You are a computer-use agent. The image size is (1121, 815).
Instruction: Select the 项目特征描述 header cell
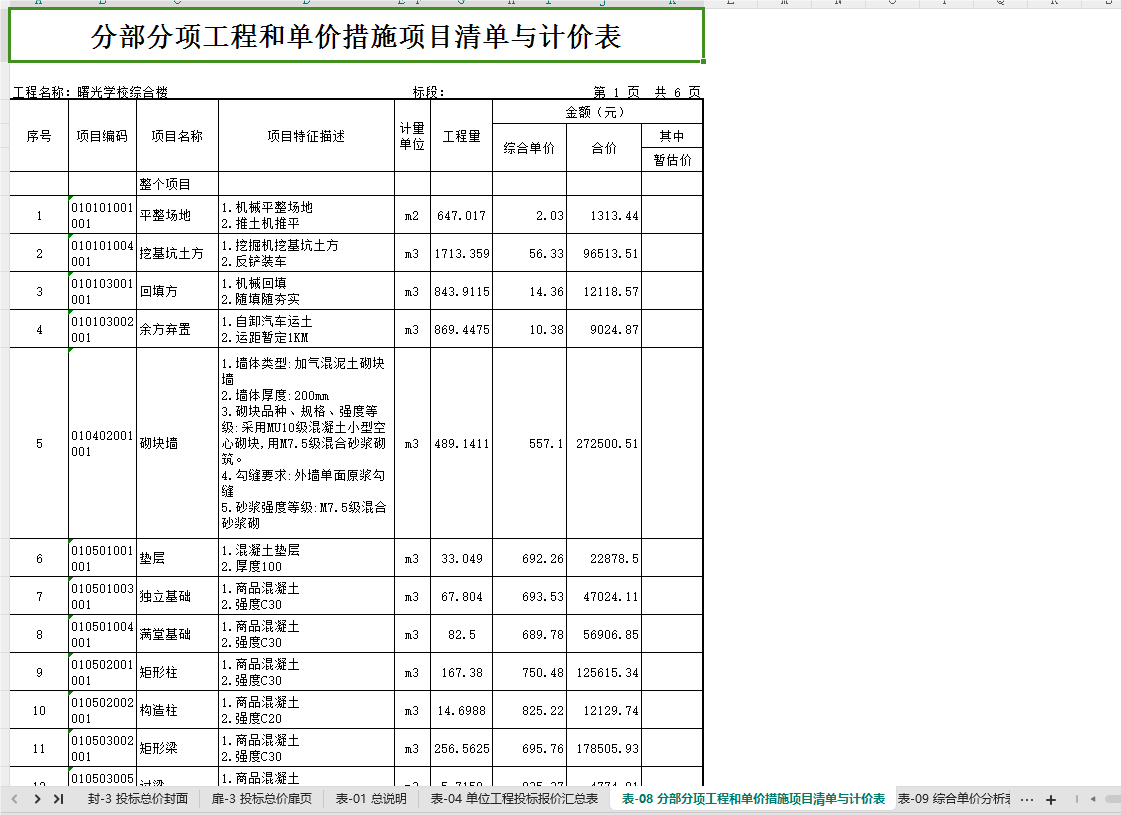point(306,136)
